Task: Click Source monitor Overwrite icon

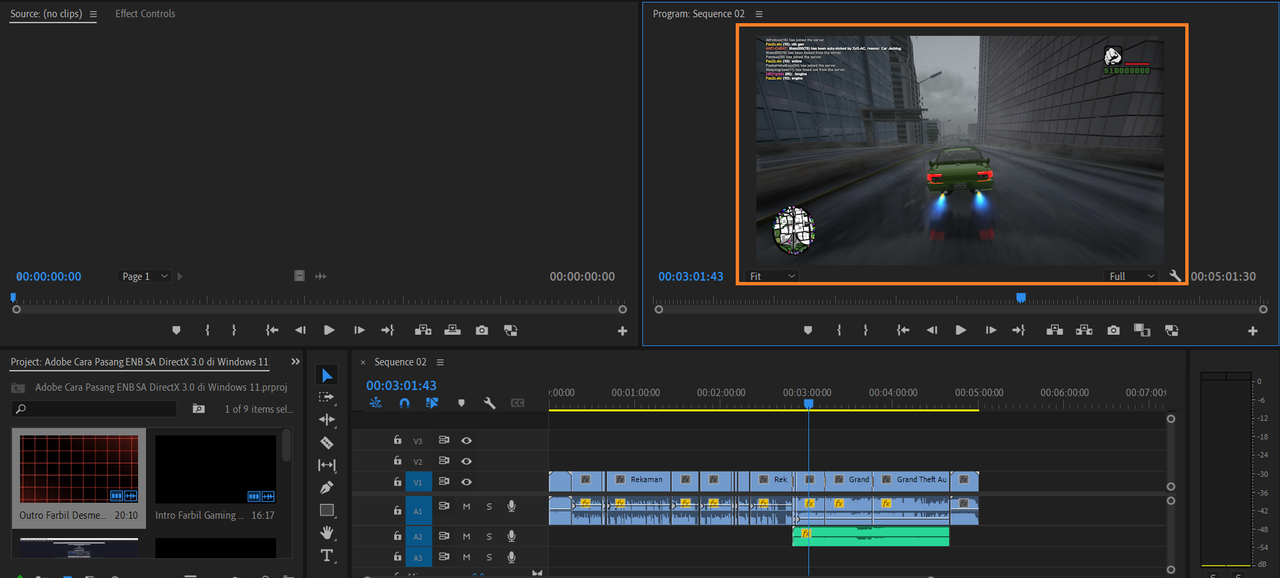Action: [452, 330]
